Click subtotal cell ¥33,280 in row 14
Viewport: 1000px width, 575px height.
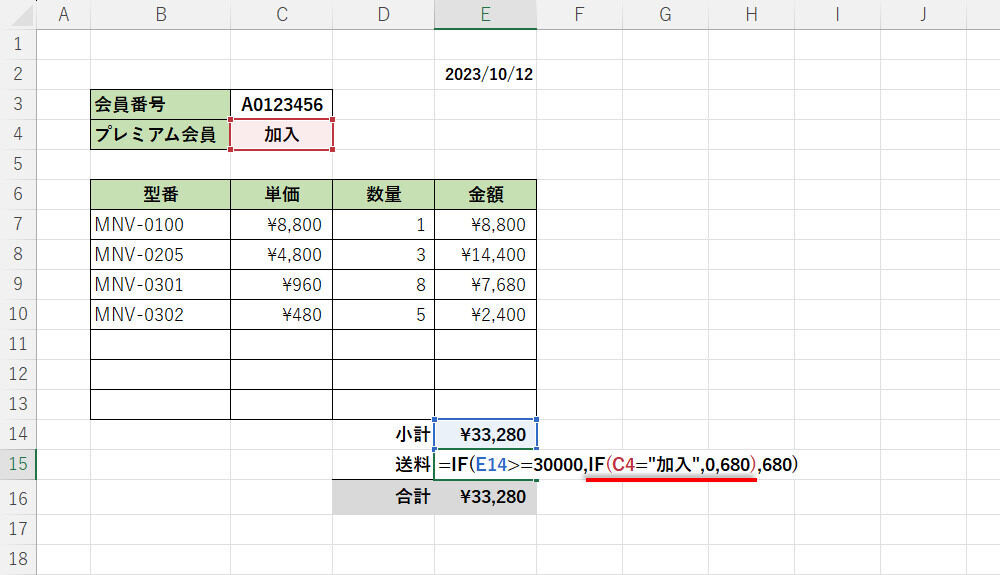pos(485,434)
